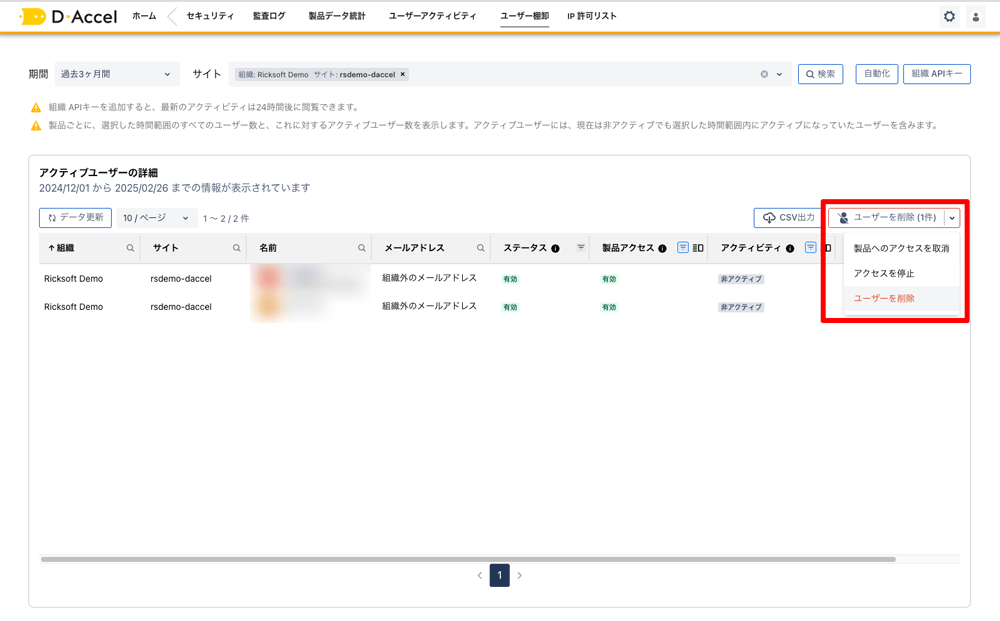1000x621 pixels.
Task: Click rsdemo-daccel in second row
Action: 181,307
